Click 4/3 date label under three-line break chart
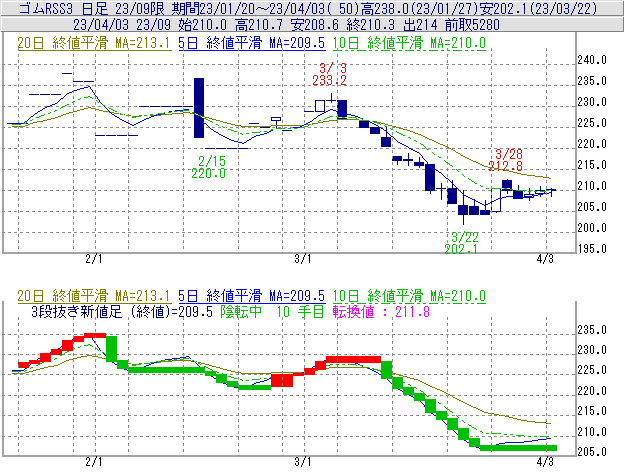624x475 pixels. (545, 462)
